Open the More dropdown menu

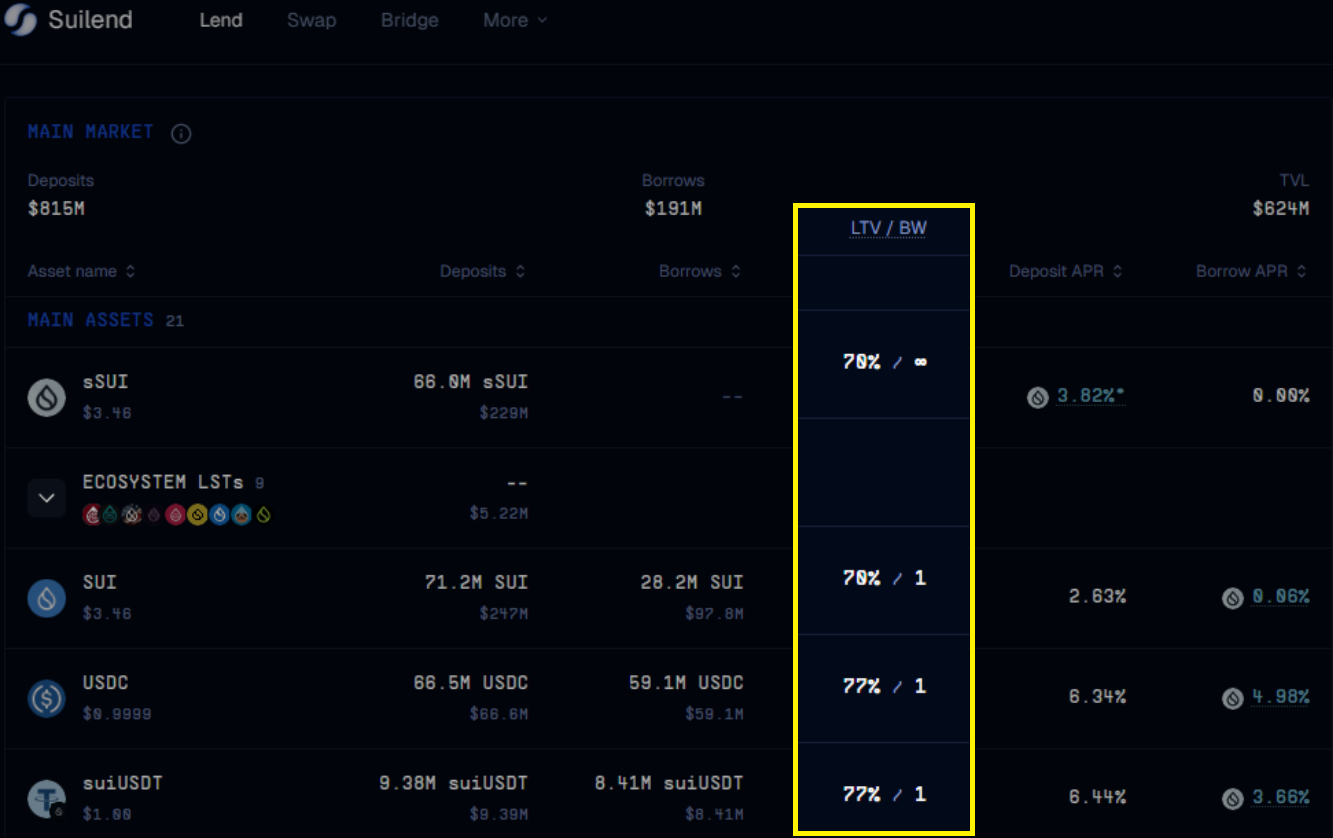(x=514, y=21)
